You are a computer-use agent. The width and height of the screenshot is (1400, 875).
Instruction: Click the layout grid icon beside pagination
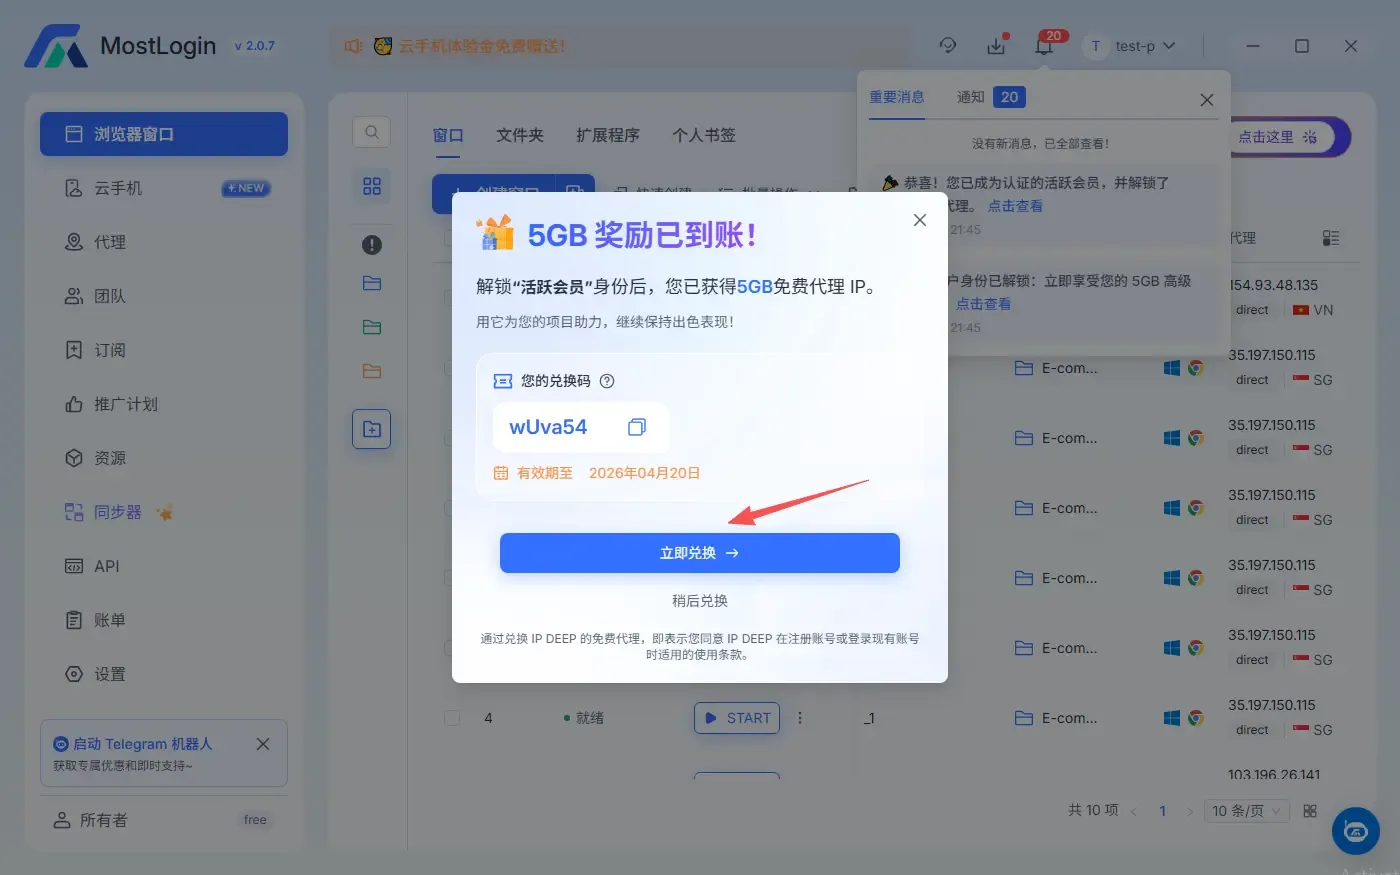(x=1310, y=811)
